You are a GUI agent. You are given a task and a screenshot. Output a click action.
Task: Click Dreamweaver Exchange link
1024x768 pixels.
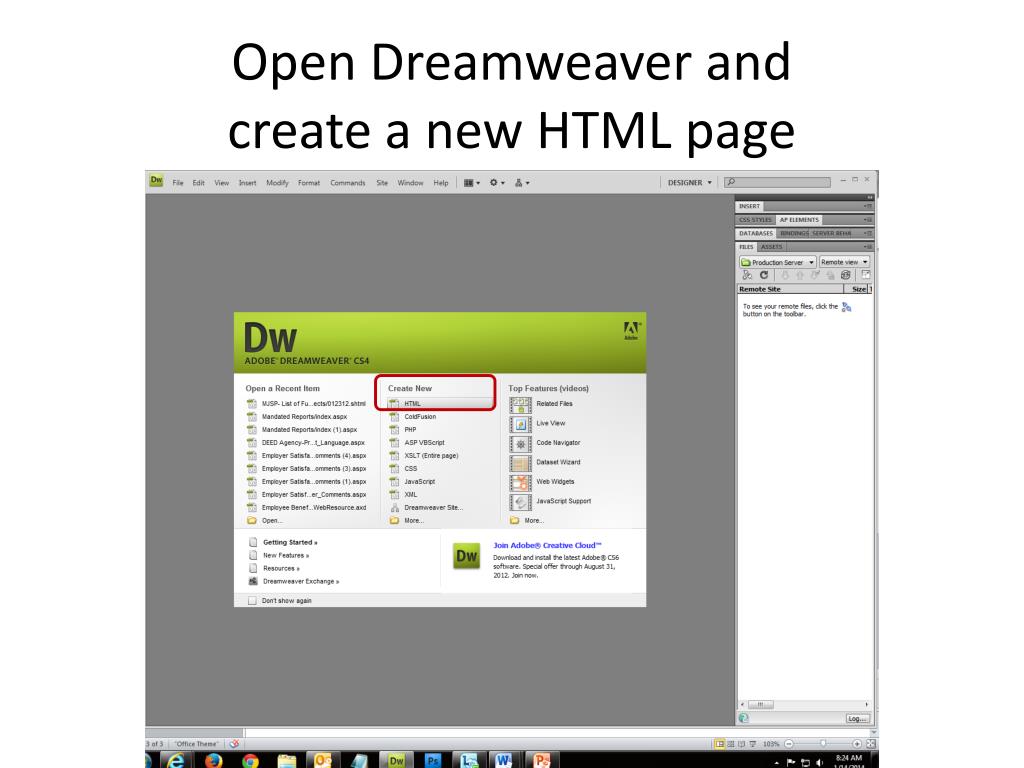[301, 581]
